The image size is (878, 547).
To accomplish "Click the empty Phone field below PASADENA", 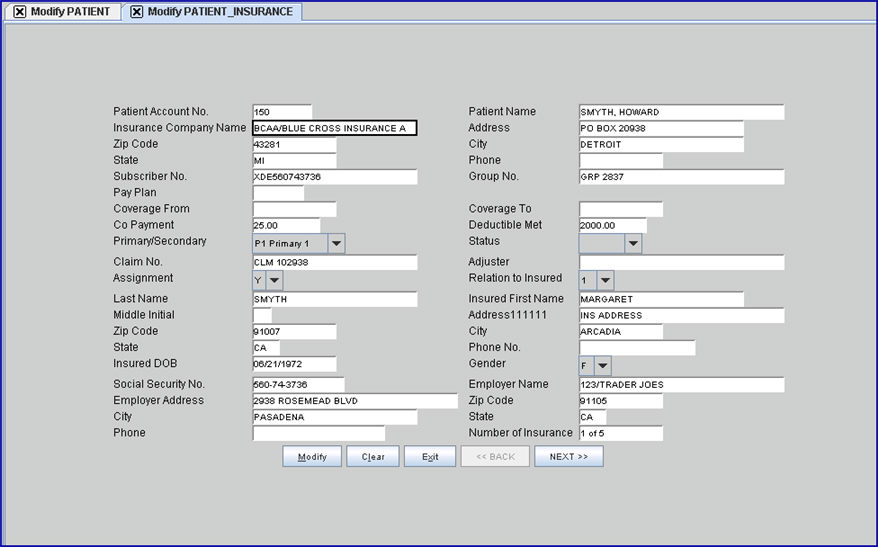I will 319,434.
